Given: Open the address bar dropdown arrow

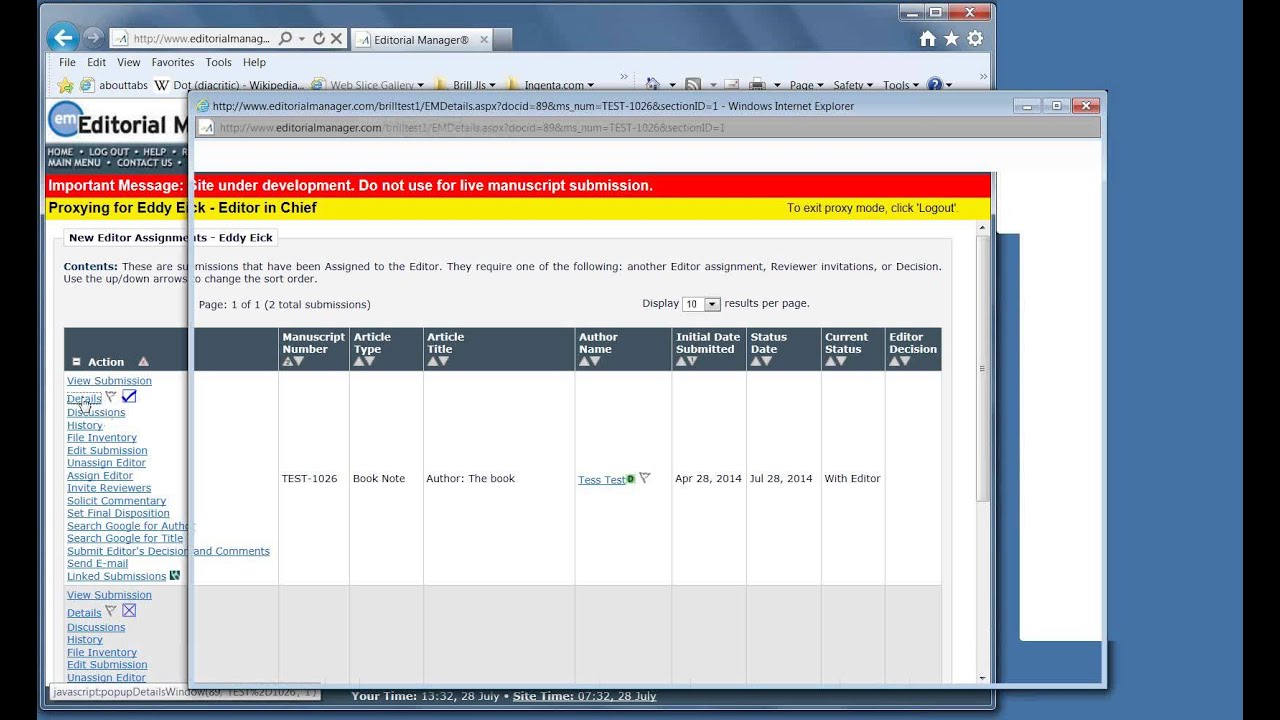Looking at the screenshot, I should 303,39.
